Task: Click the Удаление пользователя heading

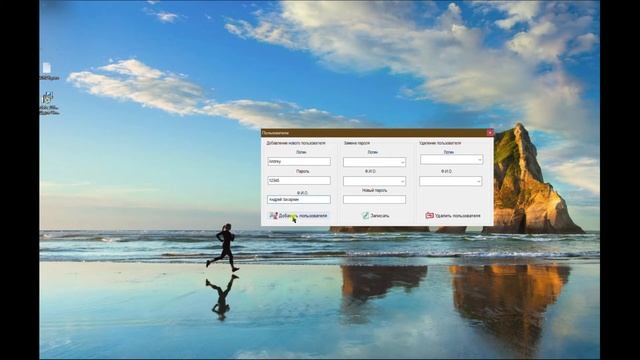Action: (440, 143)
